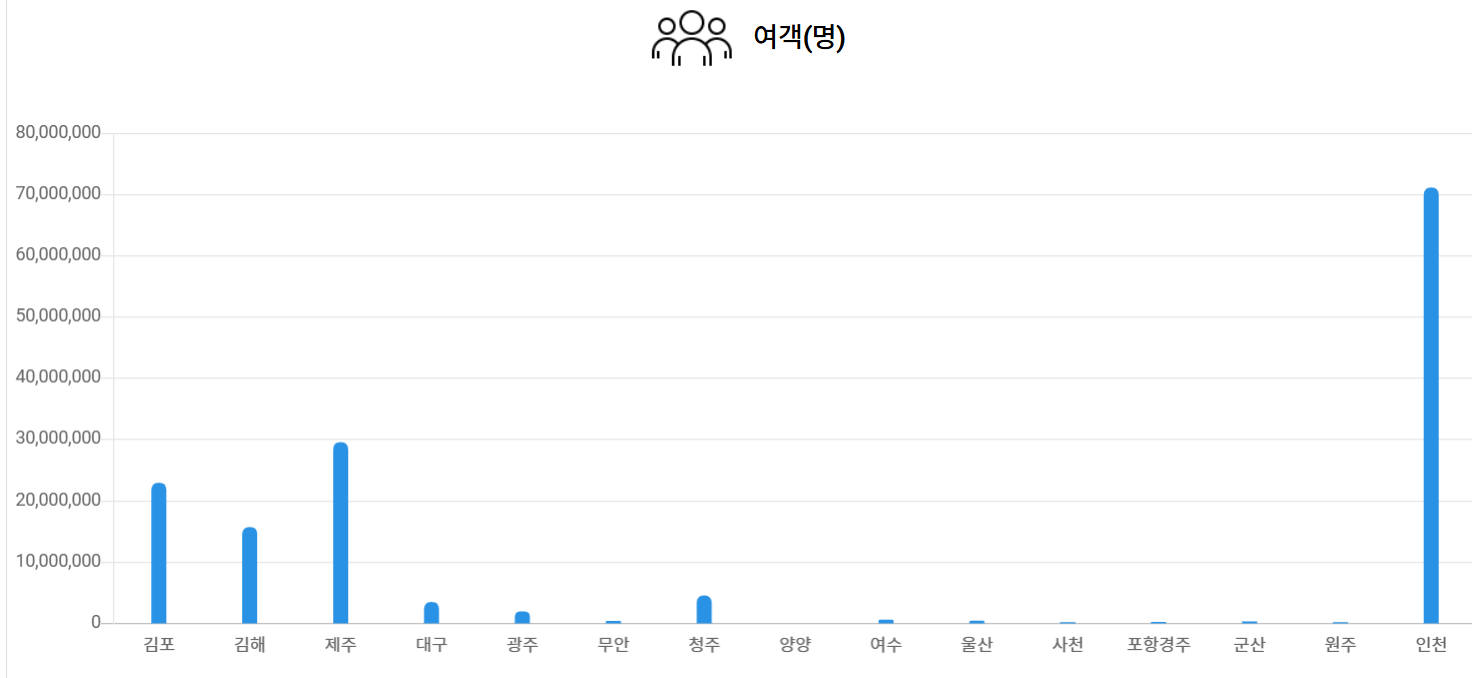Select the 양양 axis label
Viewport: 1472px width, 678px height.
click(795, 645)
